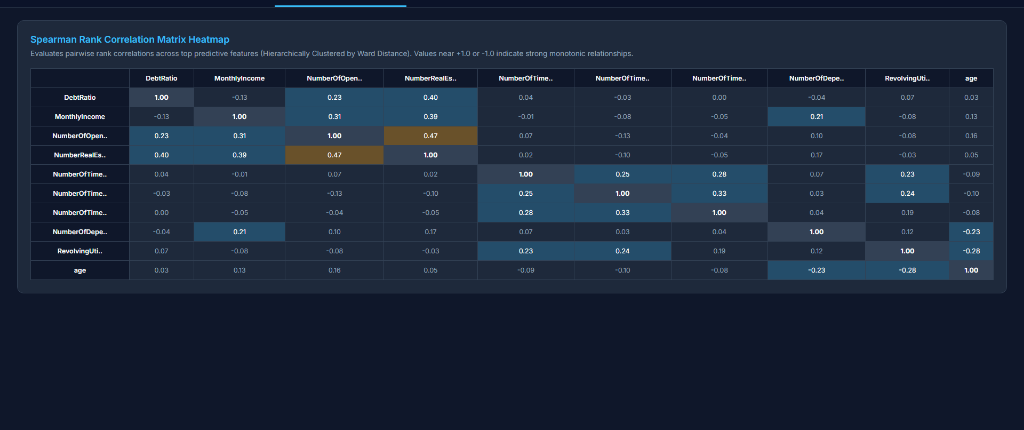Pick orange 0.47 in NumberOfOpen.. row
This screenshot has width=1024, height=430.
pos(430,136)
